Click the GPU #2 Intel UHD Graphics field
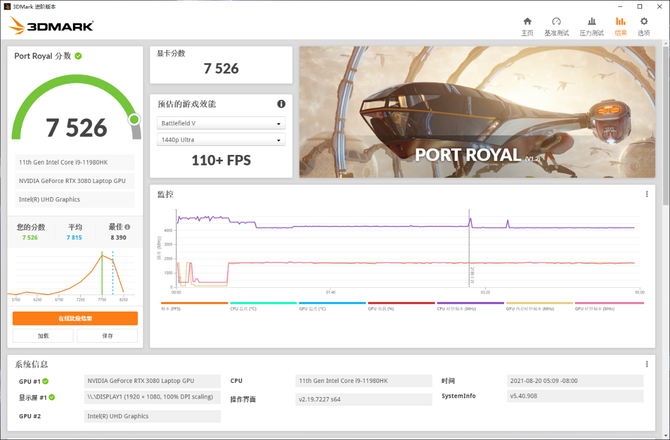The width and height of the screenshot is (670, 440). point(153,416)
